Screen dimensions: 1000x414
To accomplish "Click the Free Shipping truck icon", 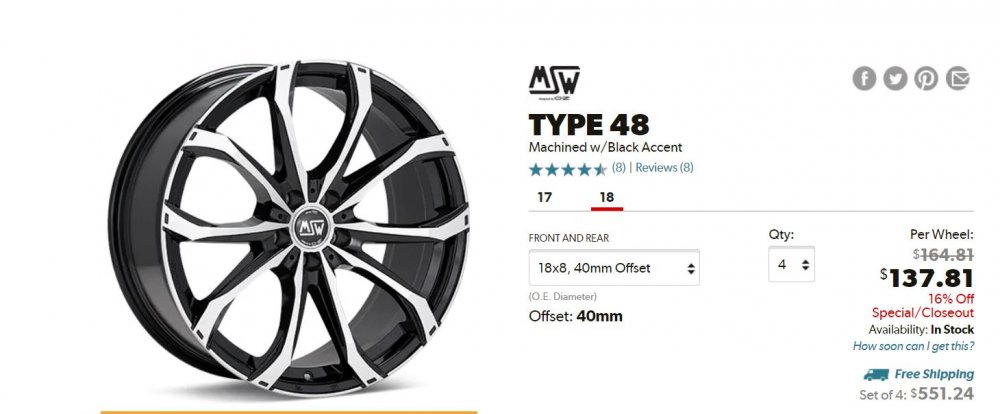I will point(876,374).
